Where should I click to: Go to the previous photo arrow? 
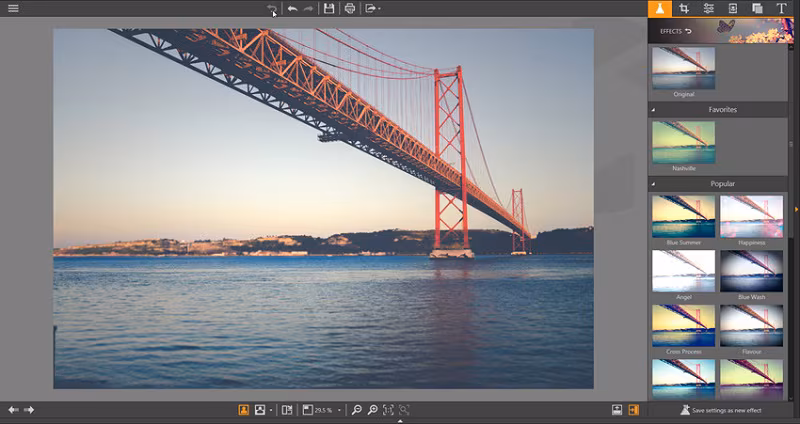[x=13, y=410]
